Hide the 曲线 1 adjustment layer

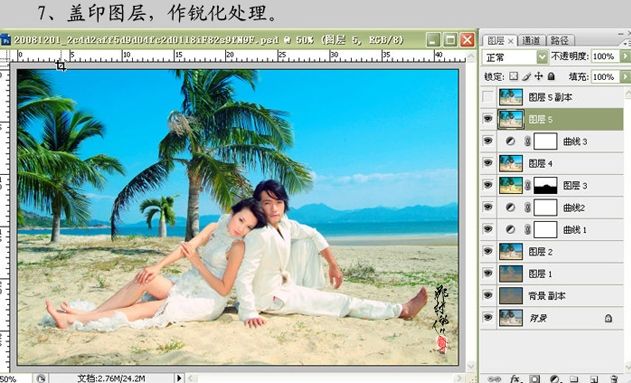(x=488, y=230)
